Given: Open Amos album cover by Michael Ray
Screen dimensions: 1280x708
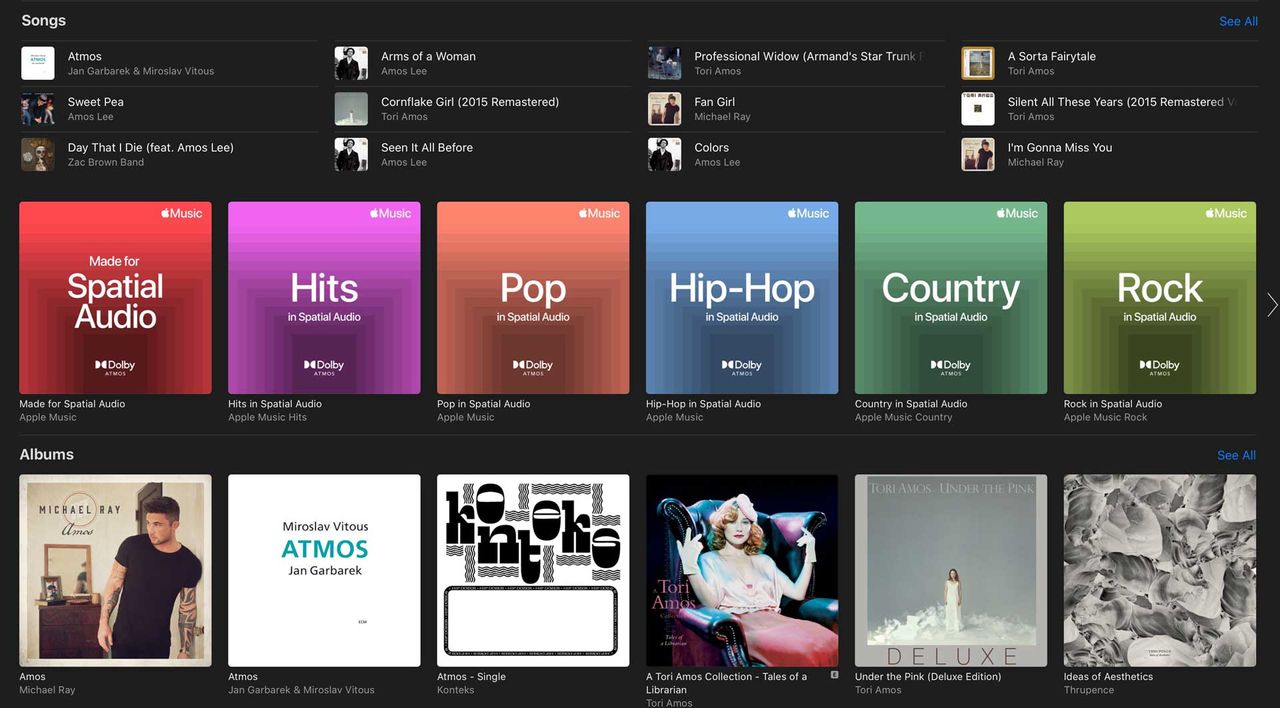Looking at the screenshot, I should pos(115,571).
